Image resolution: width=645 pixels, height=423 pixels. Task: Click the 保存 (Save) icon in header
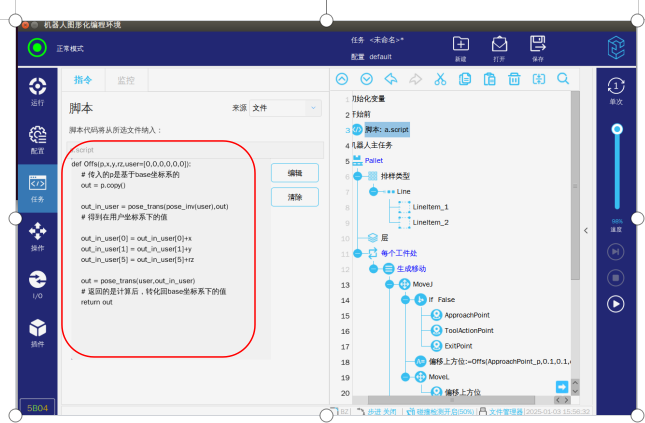[x=537, y=47]
